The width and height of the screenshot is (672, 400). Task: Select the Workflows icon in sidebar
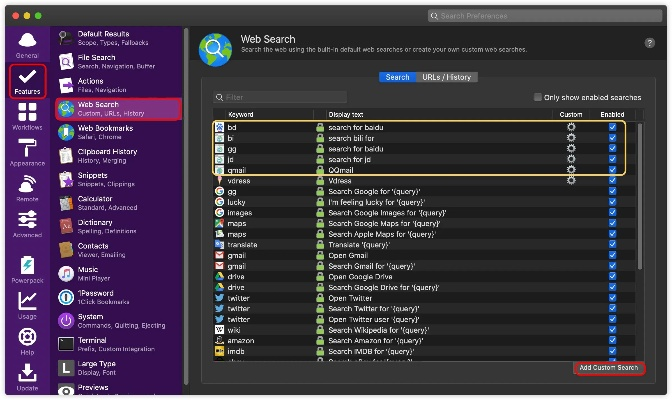(27, 118)
